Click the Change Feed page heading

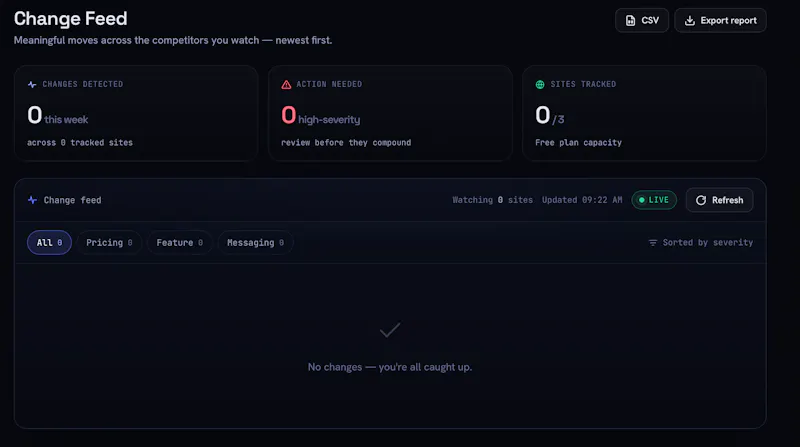(x=70, y=18)
